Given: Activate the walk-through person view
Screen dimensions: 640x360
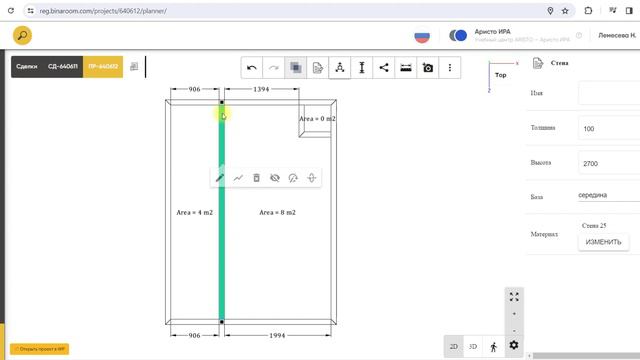Looking at the screenshot, I should coord(493,347).
